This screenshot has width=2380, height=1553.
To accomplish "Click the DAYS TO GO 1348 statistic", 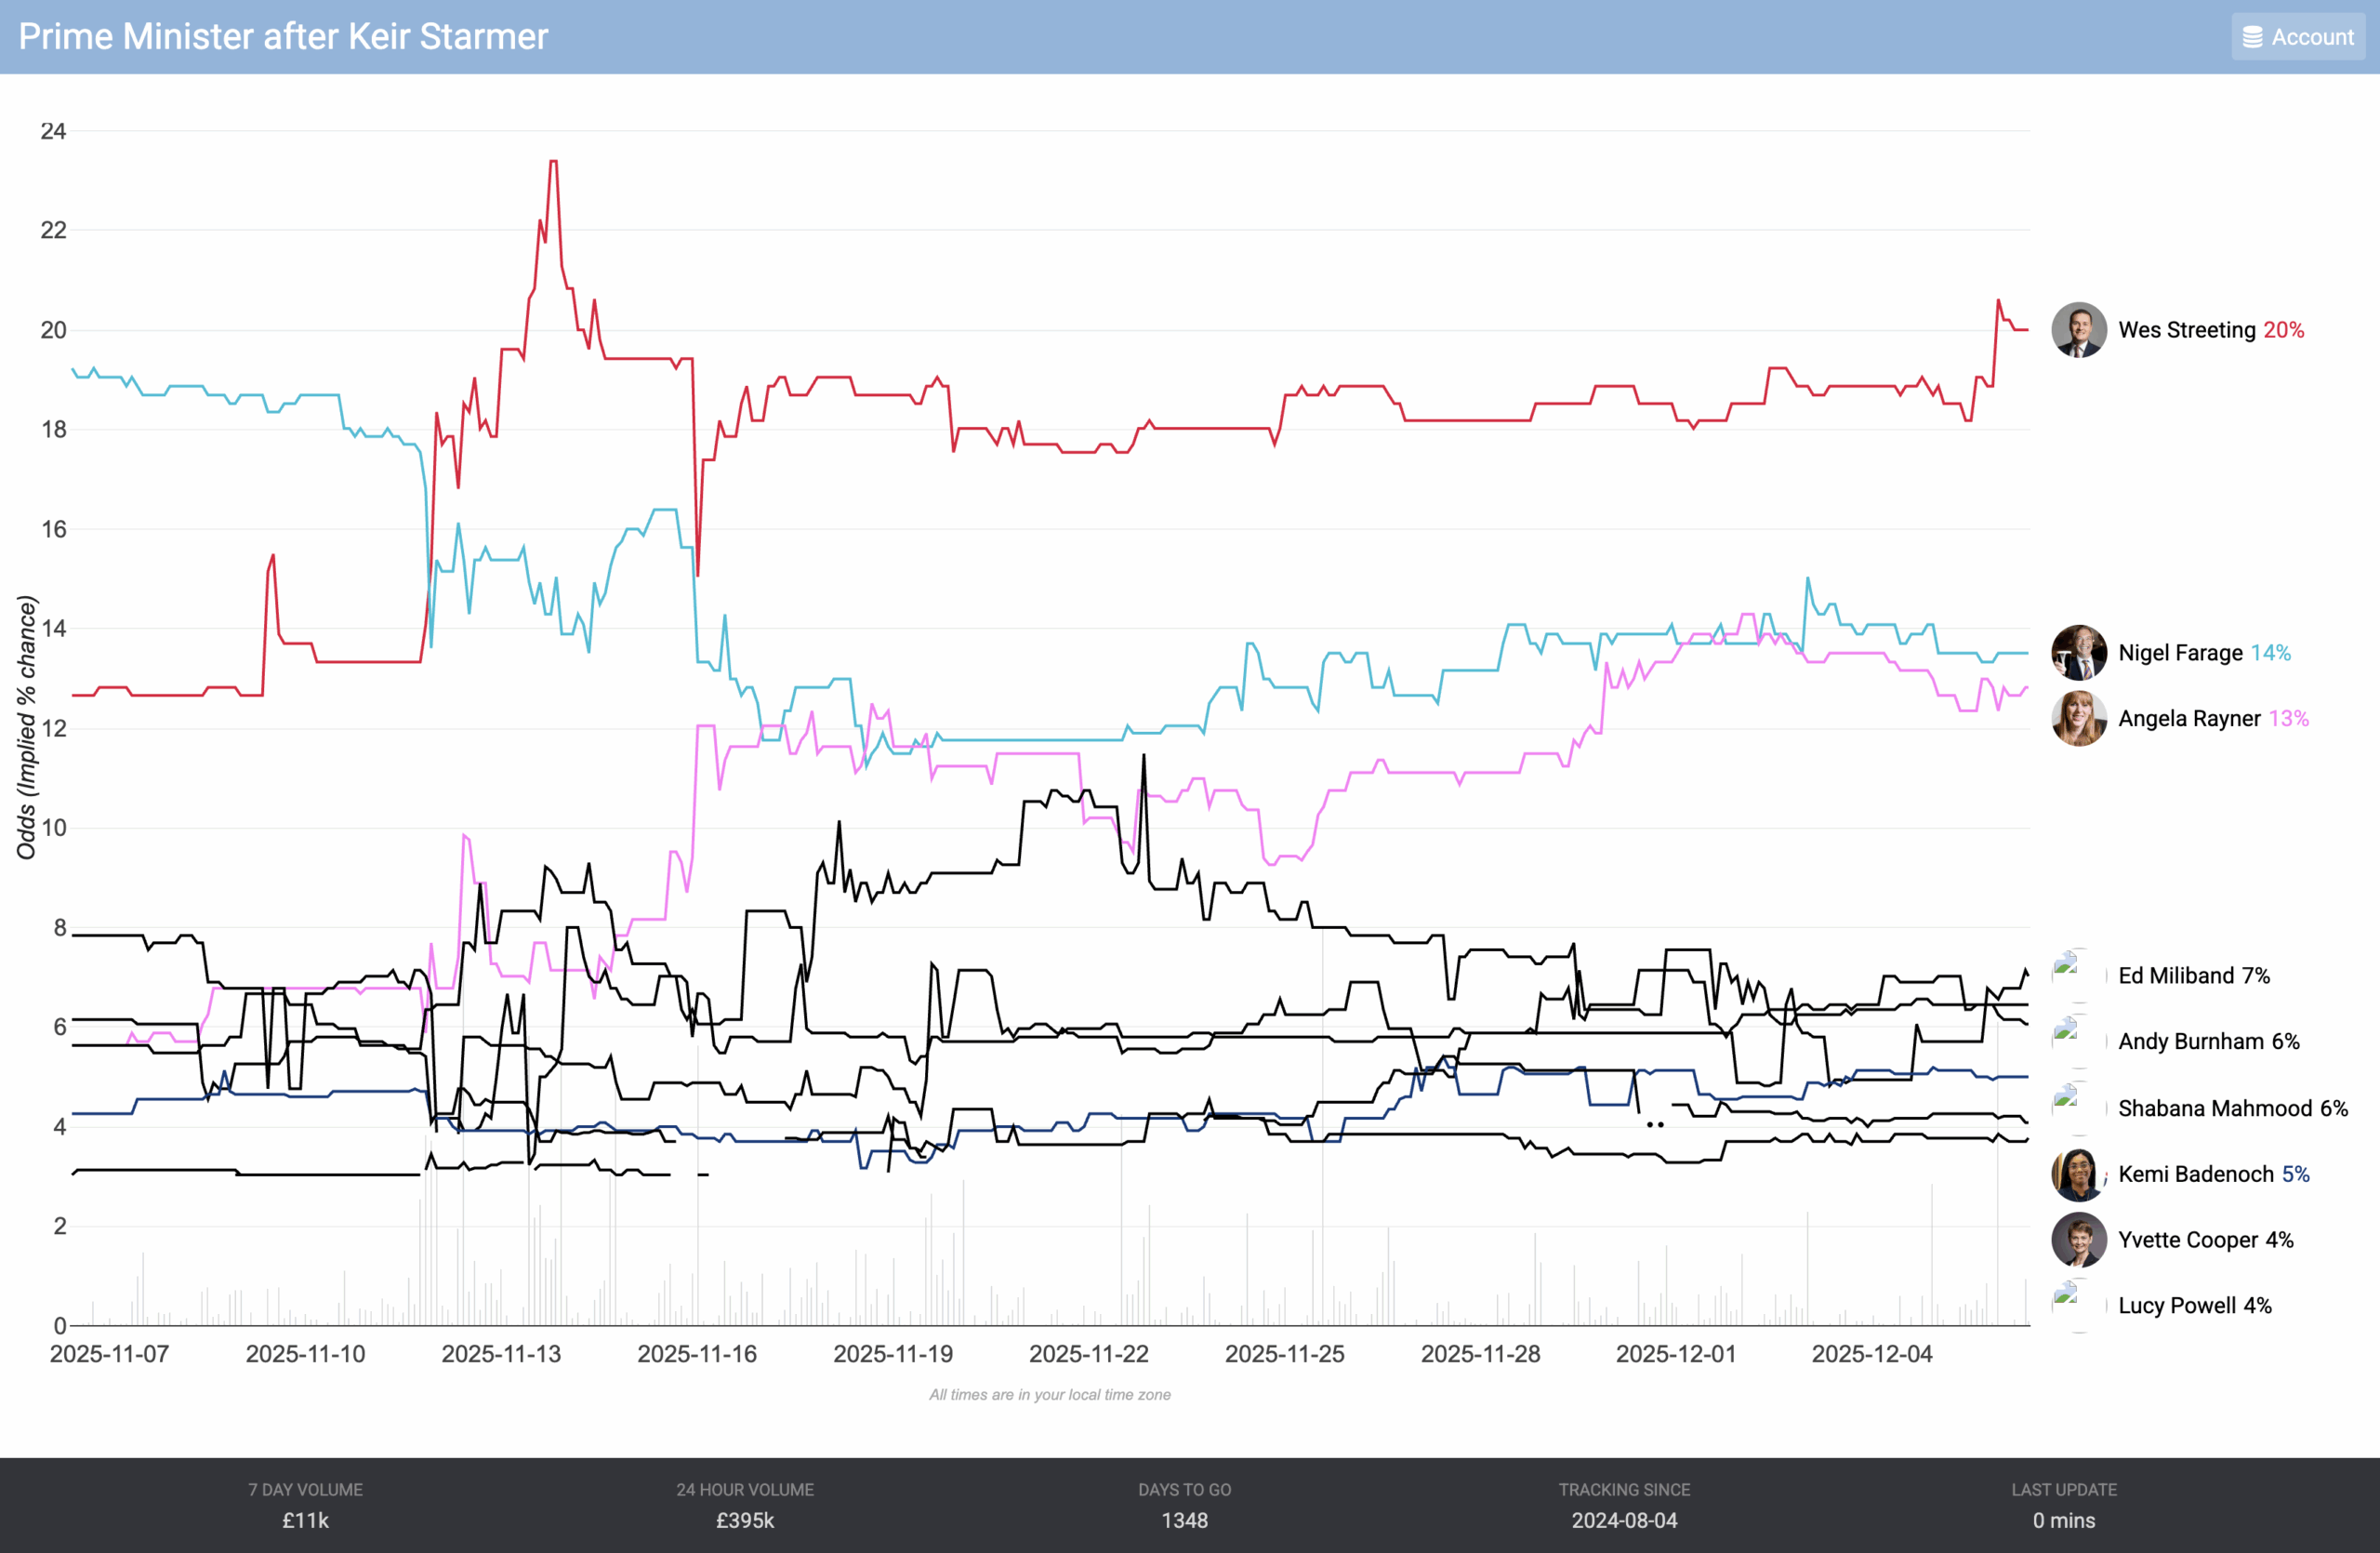I will [1184, 1505].
